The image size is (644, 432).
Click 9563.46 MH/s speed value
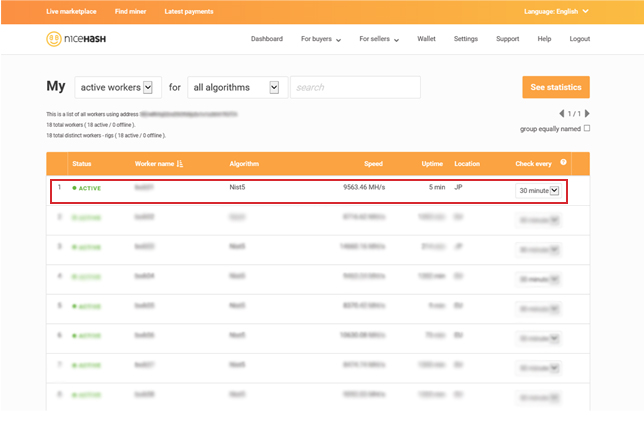[364, 187]
